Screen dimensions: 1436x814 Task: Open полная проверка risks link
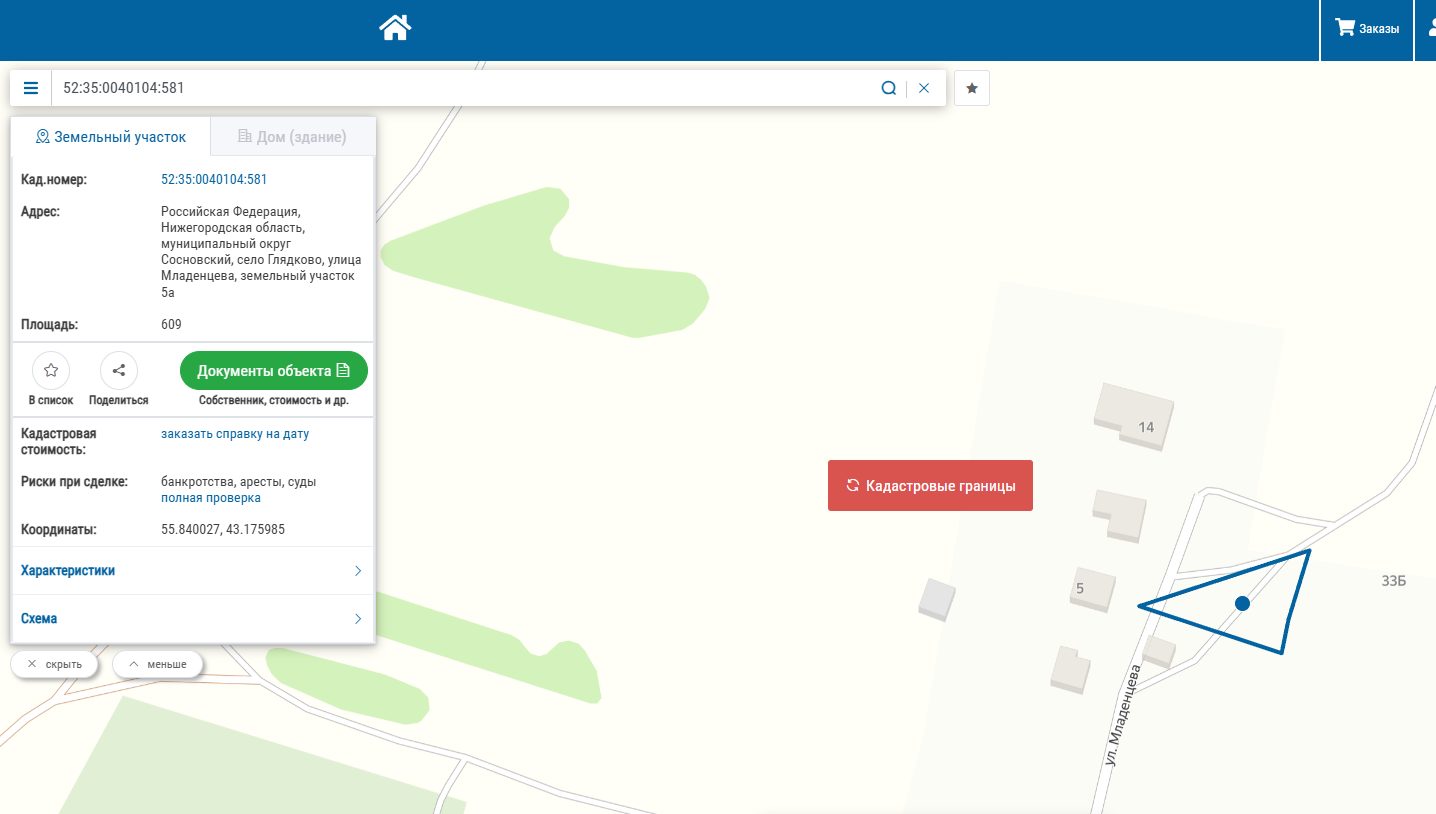click(211, 498)
